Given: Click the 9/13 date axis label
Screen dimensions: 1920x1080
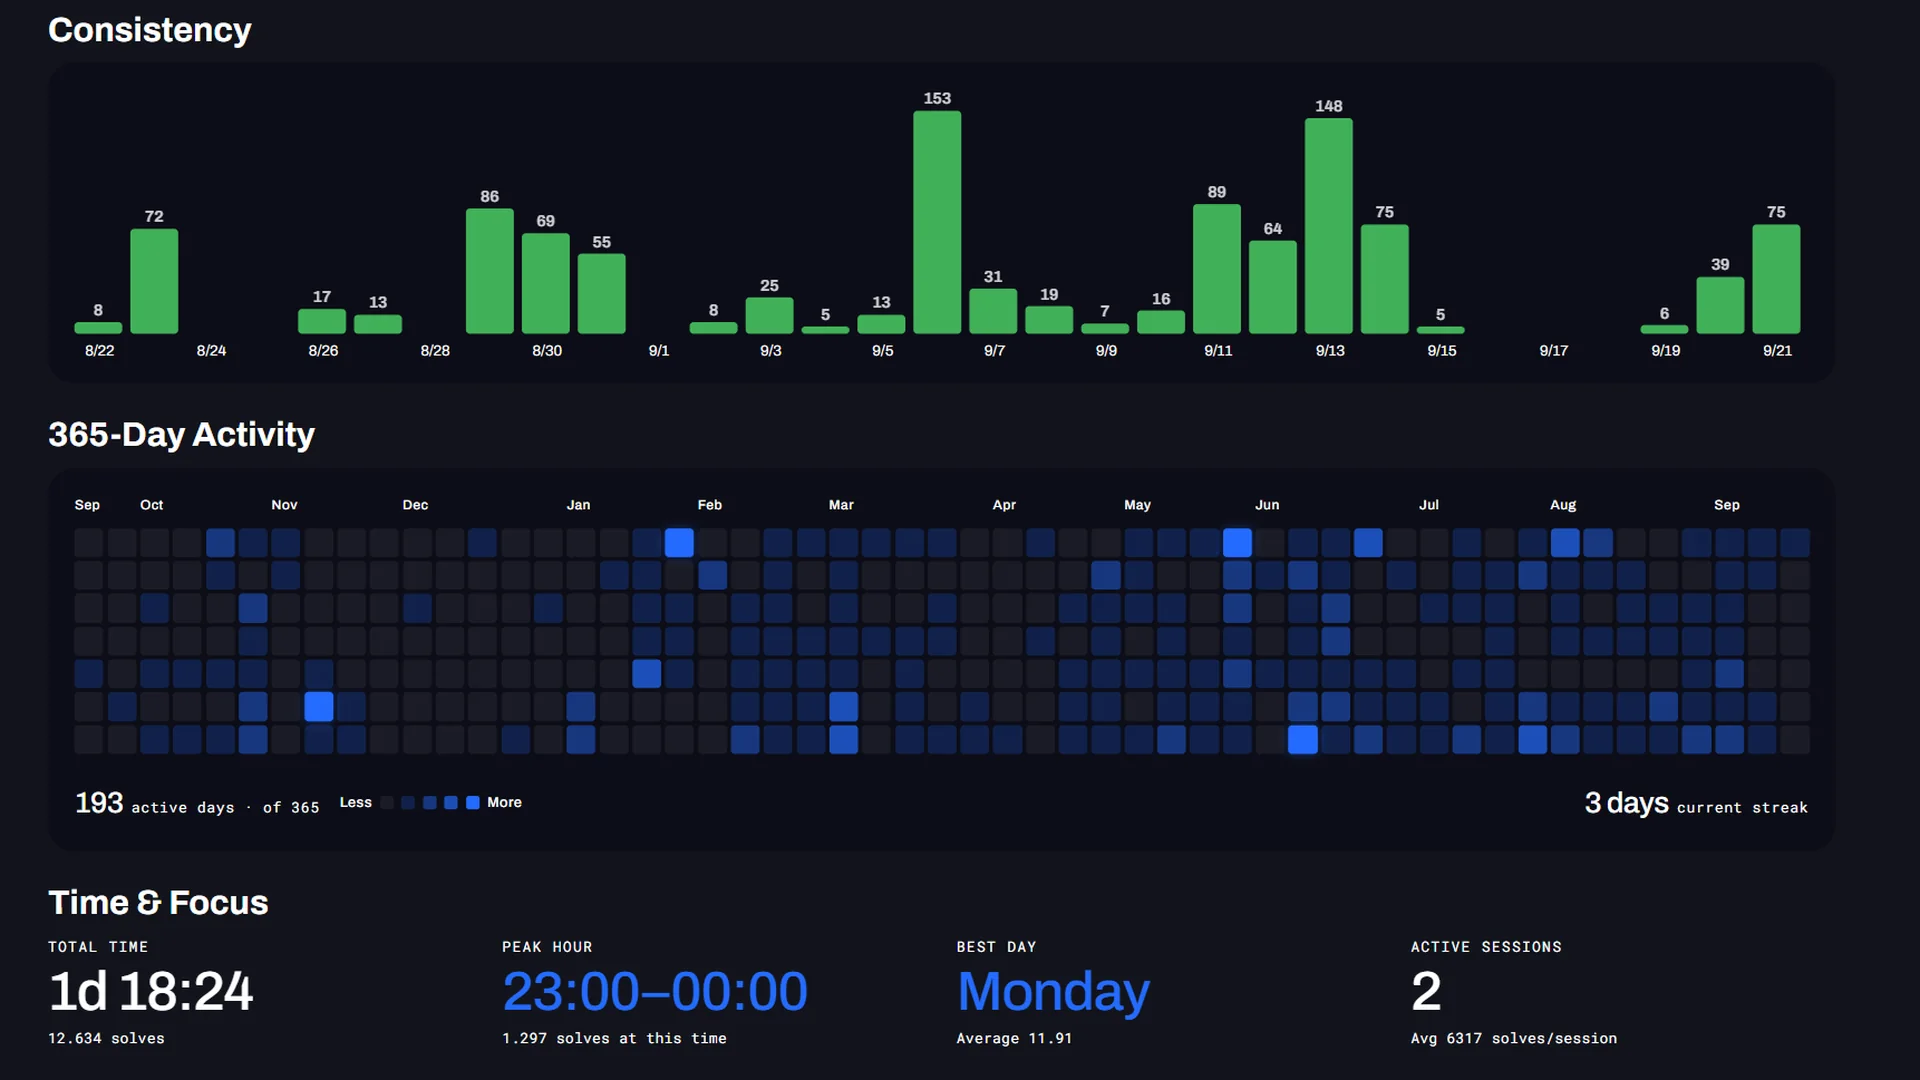Looking at the screenshot, I should coord(1330,351).
